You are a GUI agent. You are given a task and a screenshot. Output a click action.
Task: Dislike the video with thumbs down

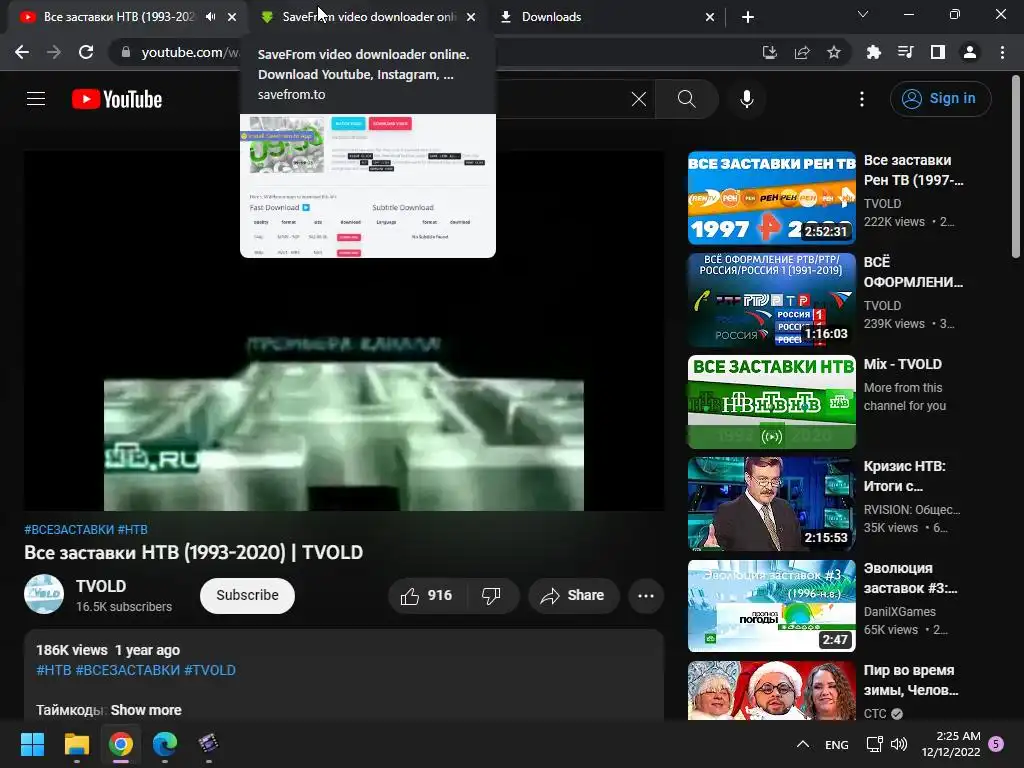[x=491, y=596]
